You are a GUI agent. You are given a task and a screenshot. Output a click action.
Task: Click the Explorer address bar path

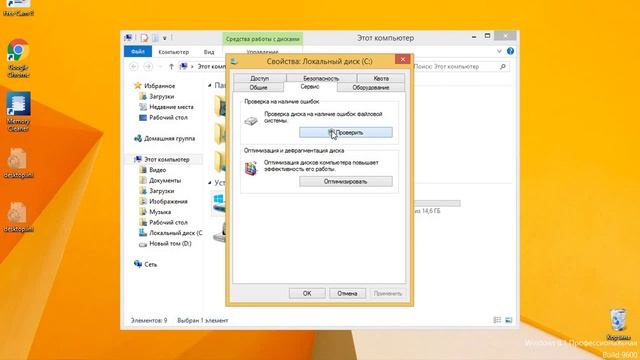203,67
